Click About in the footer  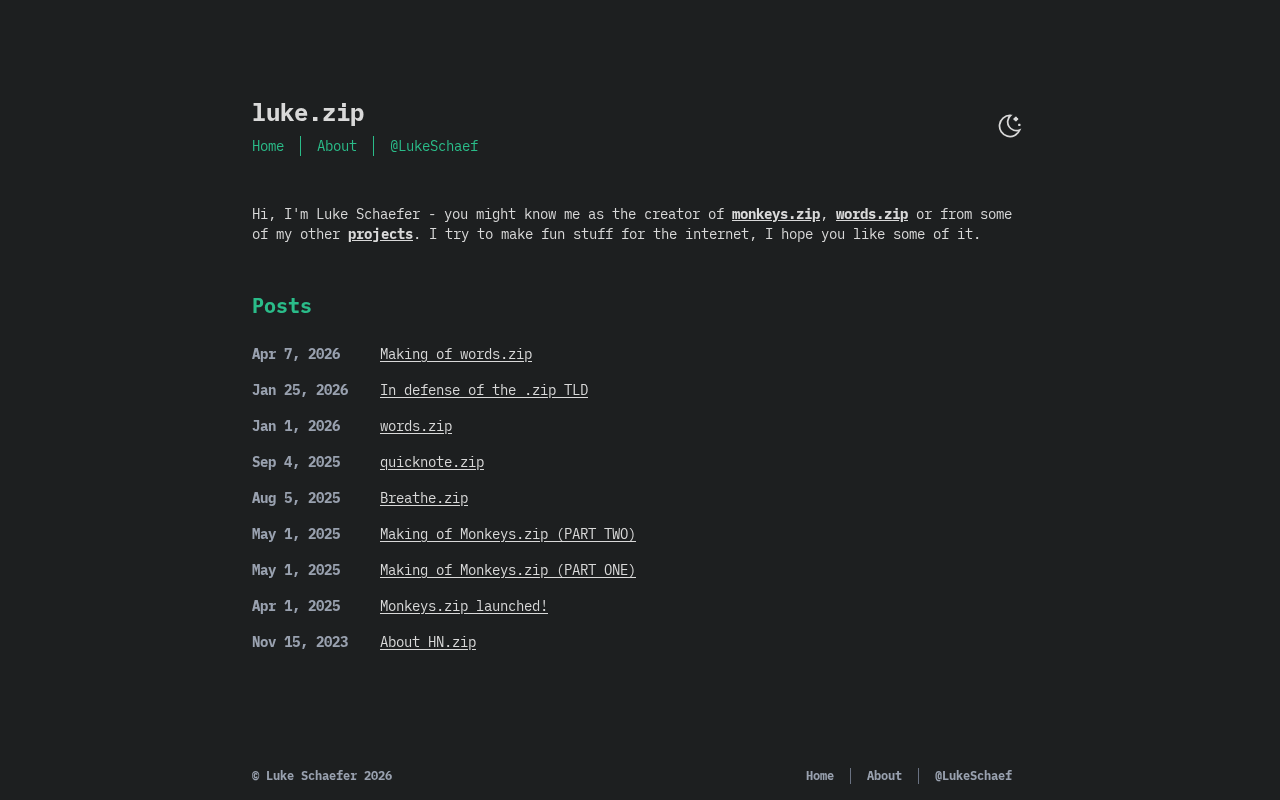coord(884,776)
